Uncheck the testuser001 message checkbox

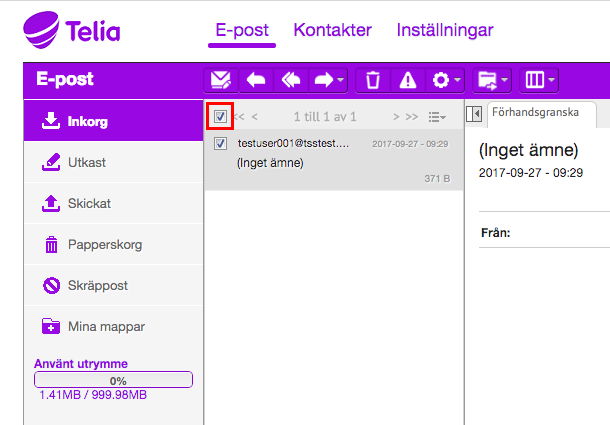tap(220, 144)
